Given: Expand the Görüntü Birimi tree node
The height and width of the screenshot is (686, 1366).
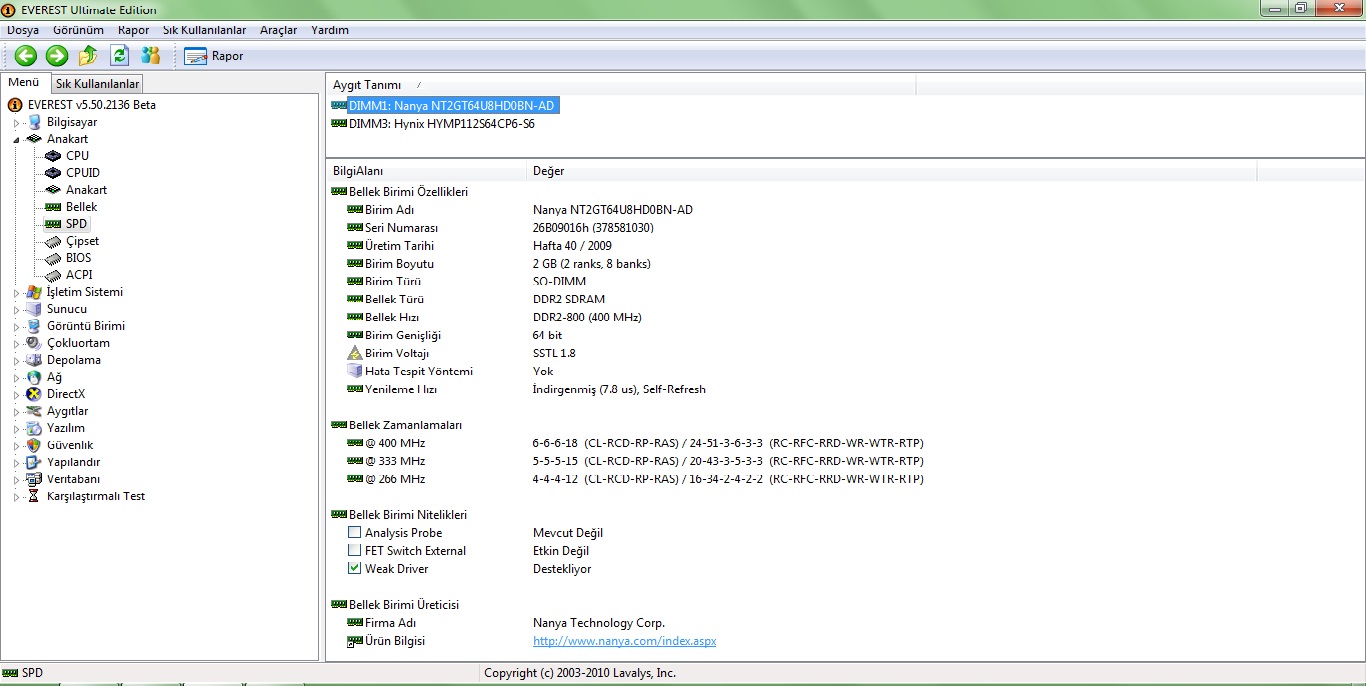Looking at the screenshot, I should (x=16, y=327).
